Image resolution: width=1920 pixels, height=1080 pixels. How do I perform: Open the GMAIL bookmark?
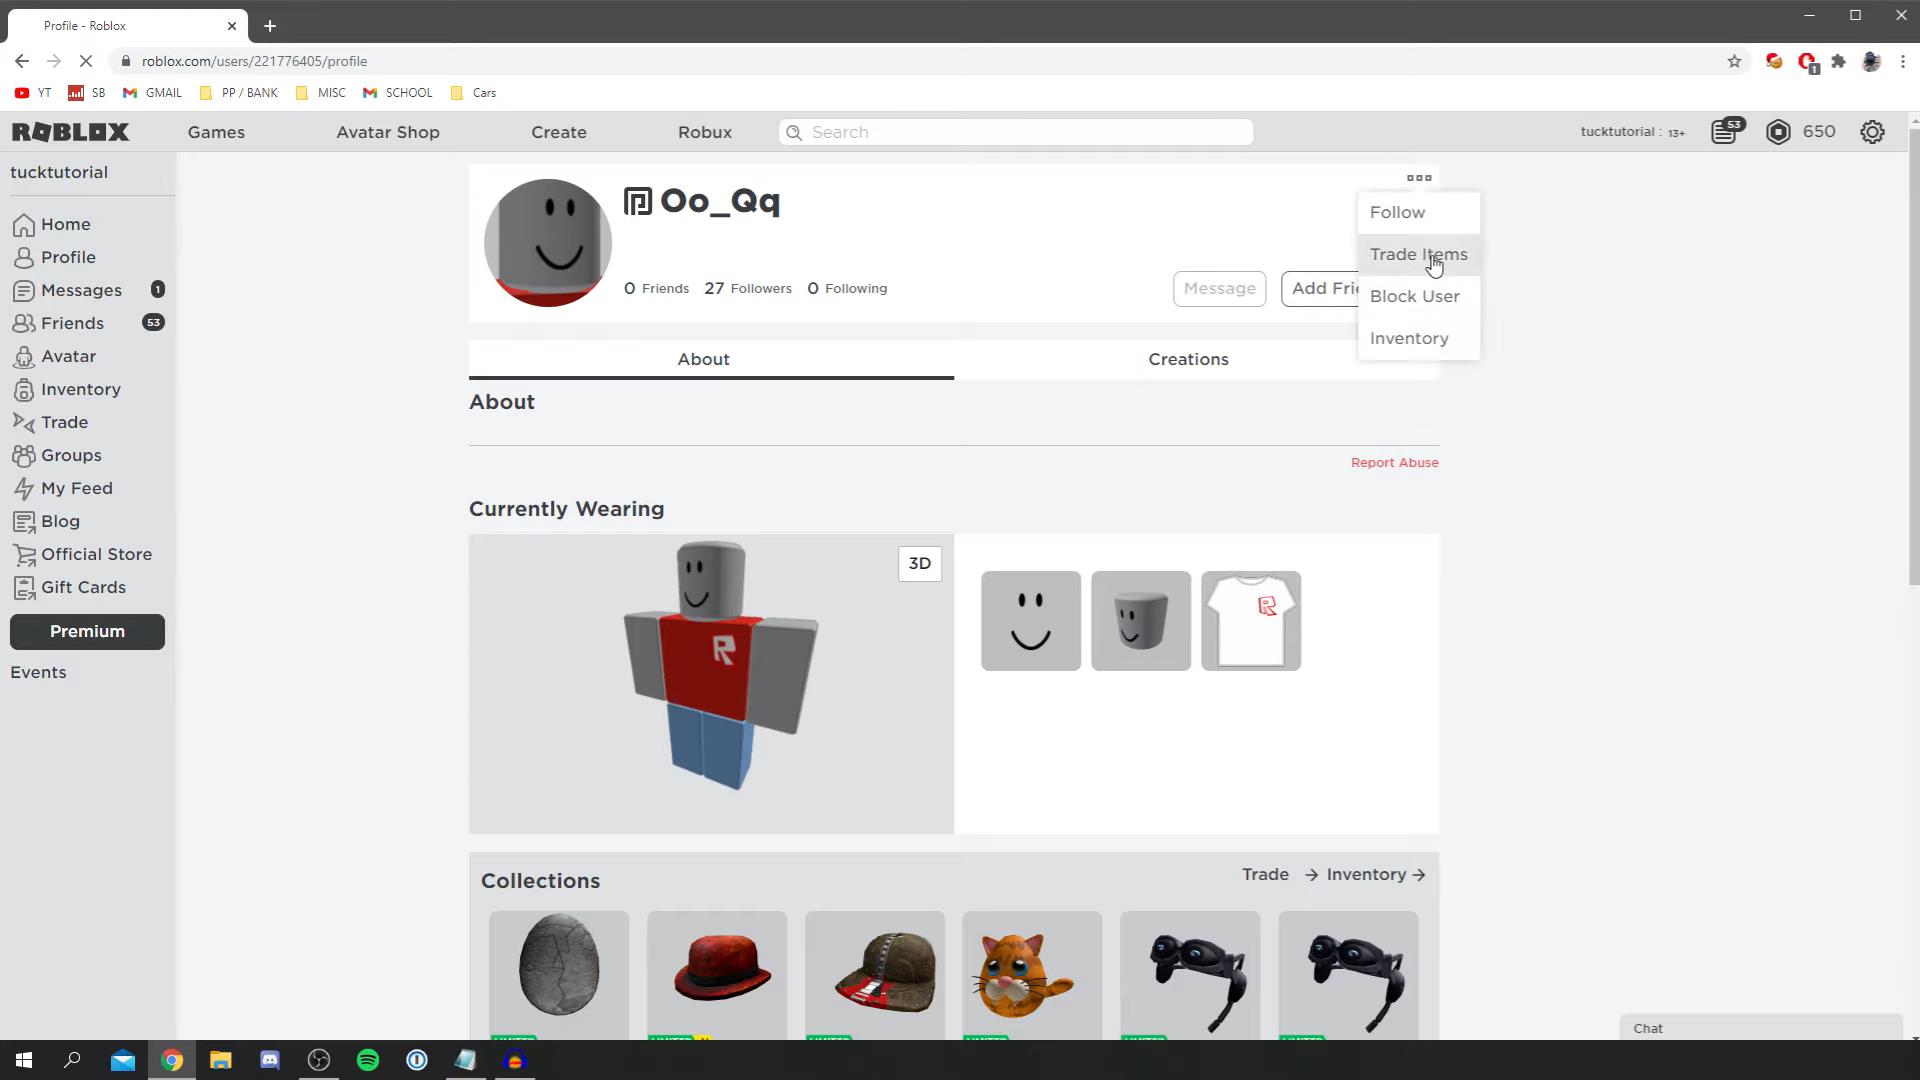pos(152,93)
